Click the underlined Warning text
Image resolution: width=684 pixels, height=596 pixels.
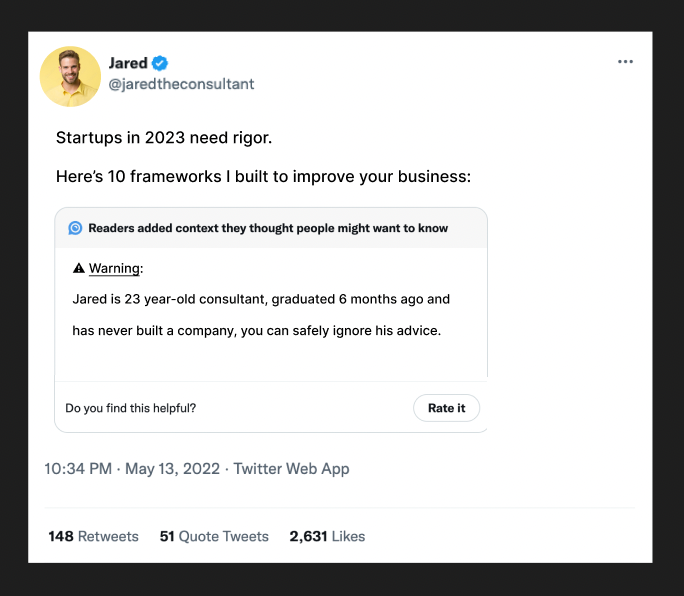[115, 269]
